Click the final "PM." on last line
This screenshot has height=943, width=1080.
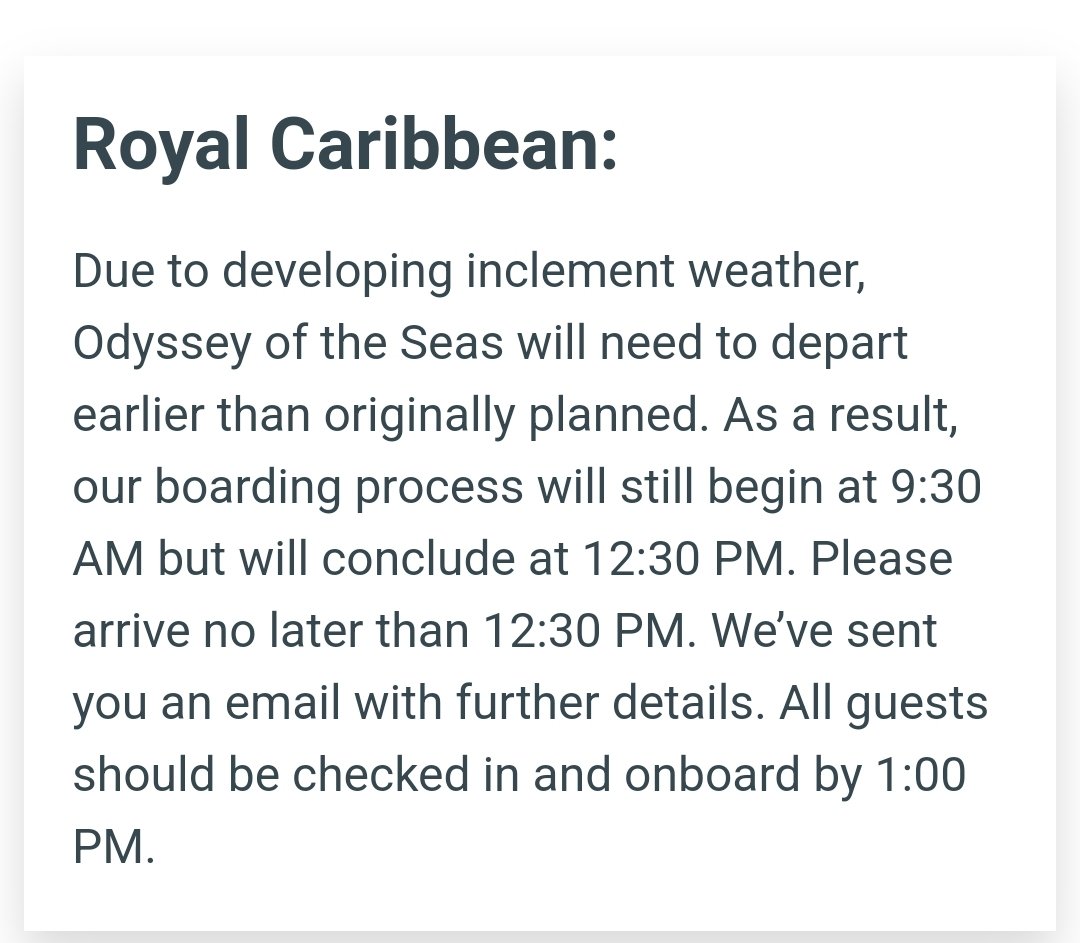[114, 847]
